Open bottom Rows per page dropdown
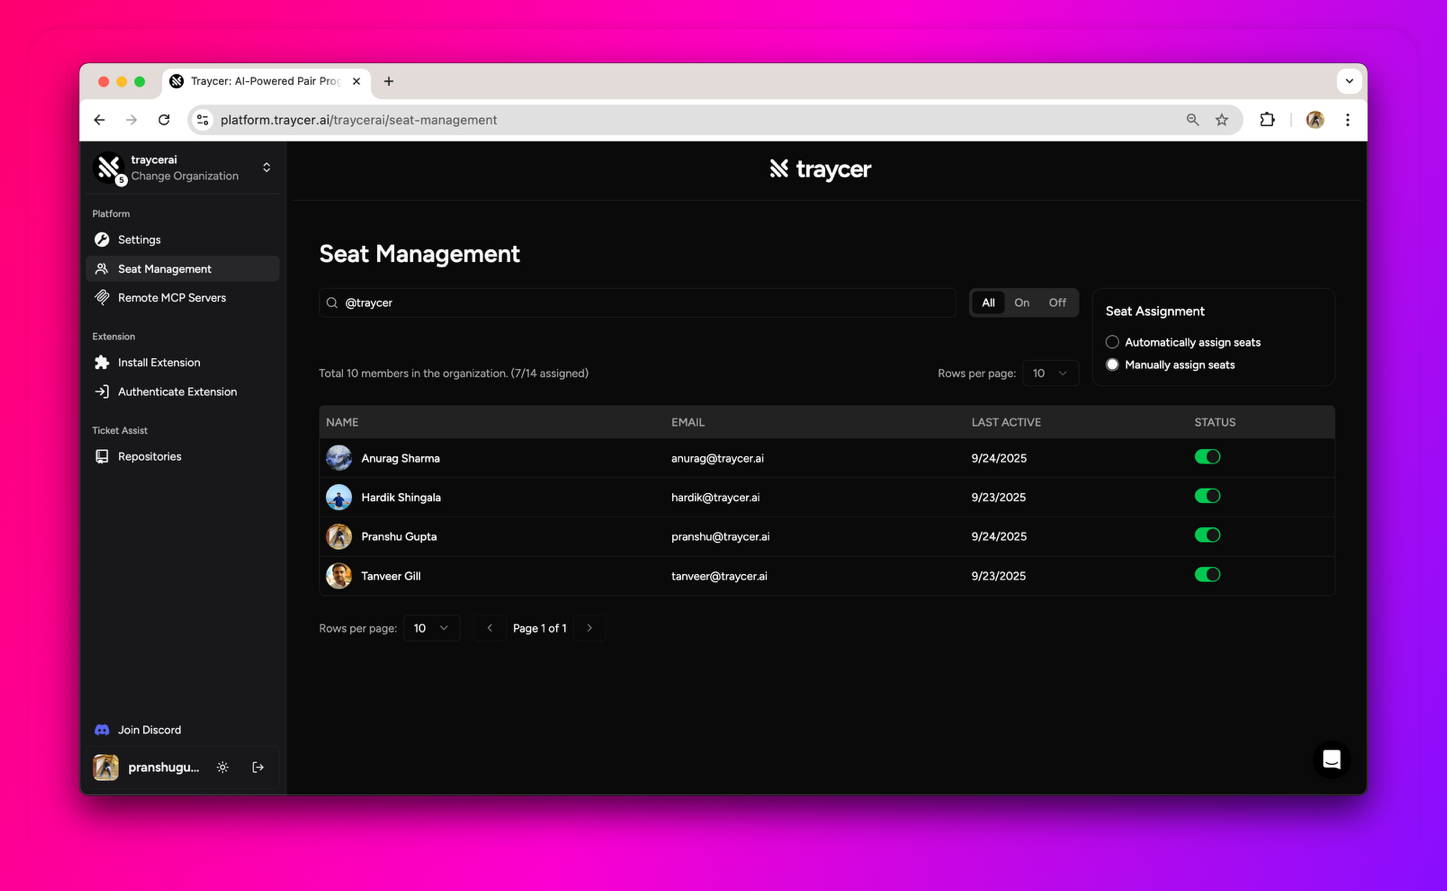 point(432,629)
